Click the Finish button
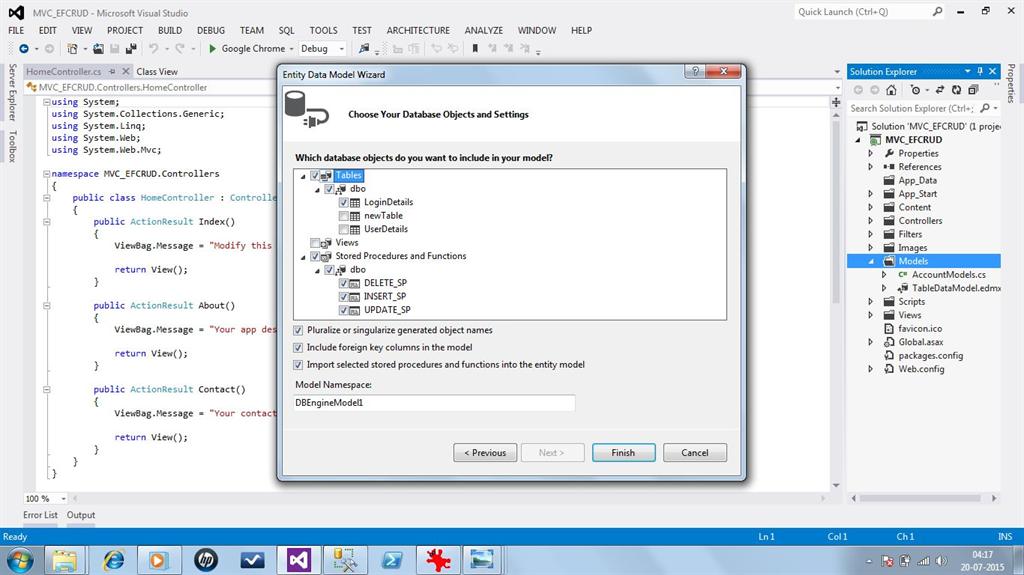 click(624, 453)
